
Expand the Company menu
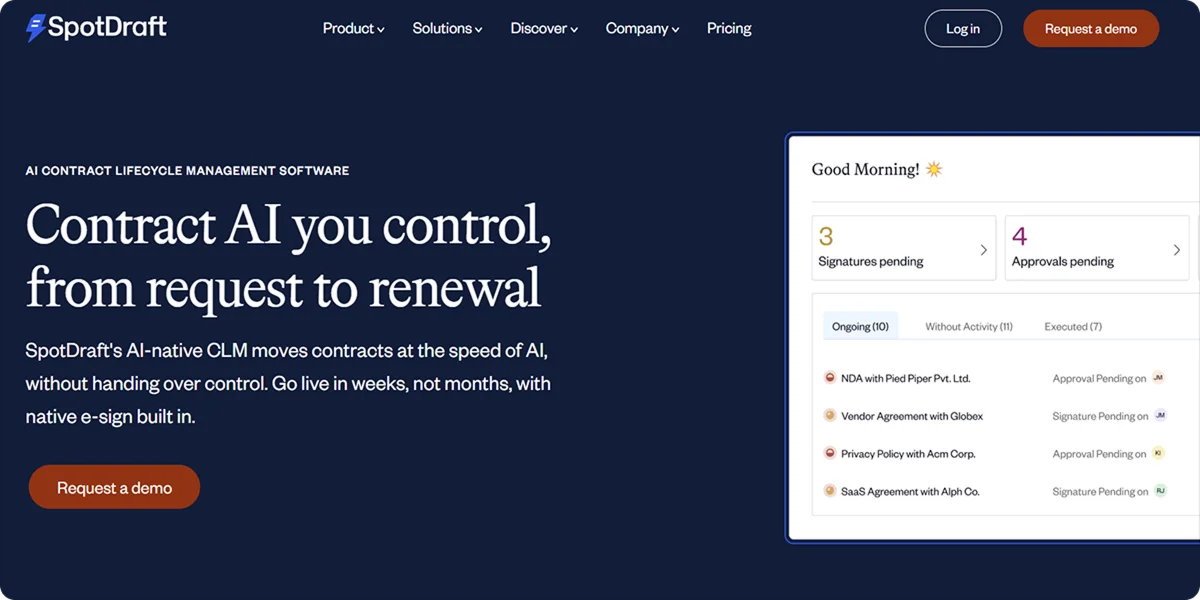642,28
